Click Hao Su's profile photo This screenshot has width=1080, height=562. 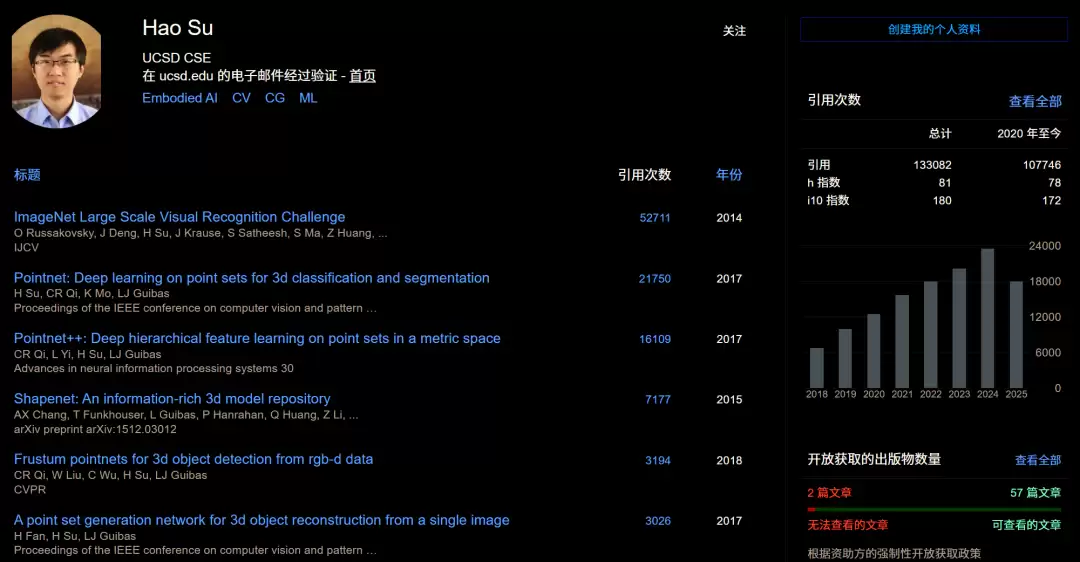click(x=56, y=71)
